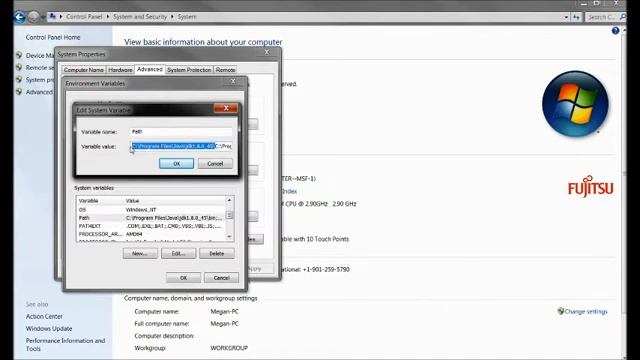Select the PROCESSOR_AR... variable row
This screenshot has width=640, height=360.
click(x=151, y=234)
